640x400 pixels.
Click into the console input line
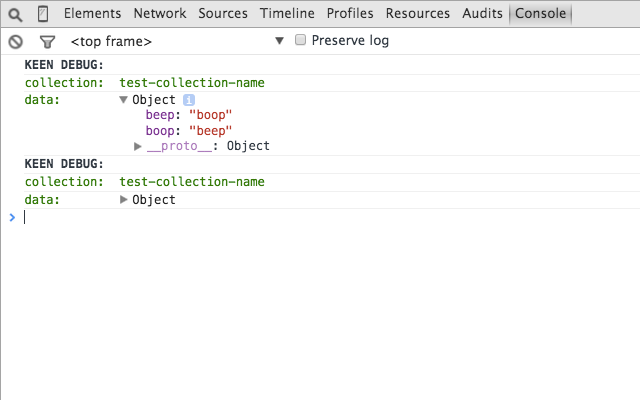point(331,218)
